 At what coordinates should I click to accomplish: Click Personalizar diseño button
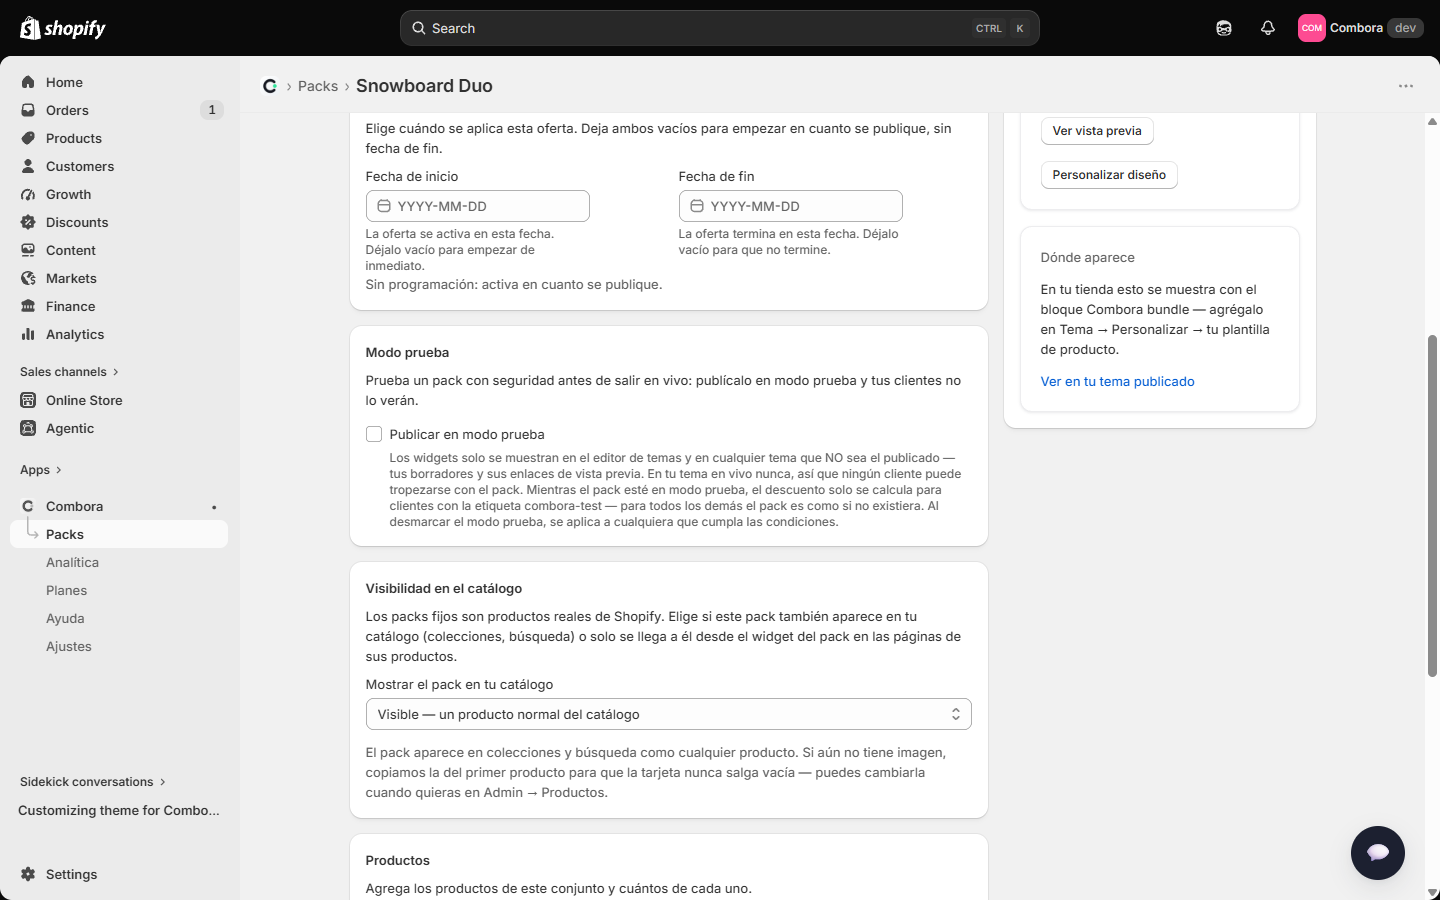pos(1109,175)
